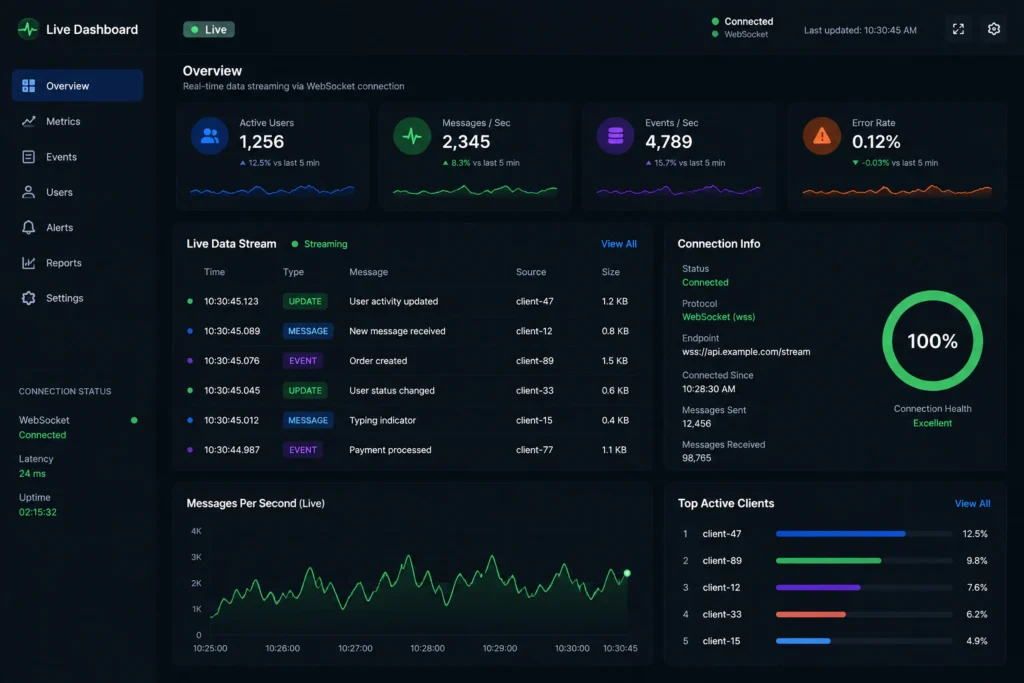Click the UPDATE badge for User status changed
Image resolution: width=1024 pixels, height=683 pixels.
305,390
